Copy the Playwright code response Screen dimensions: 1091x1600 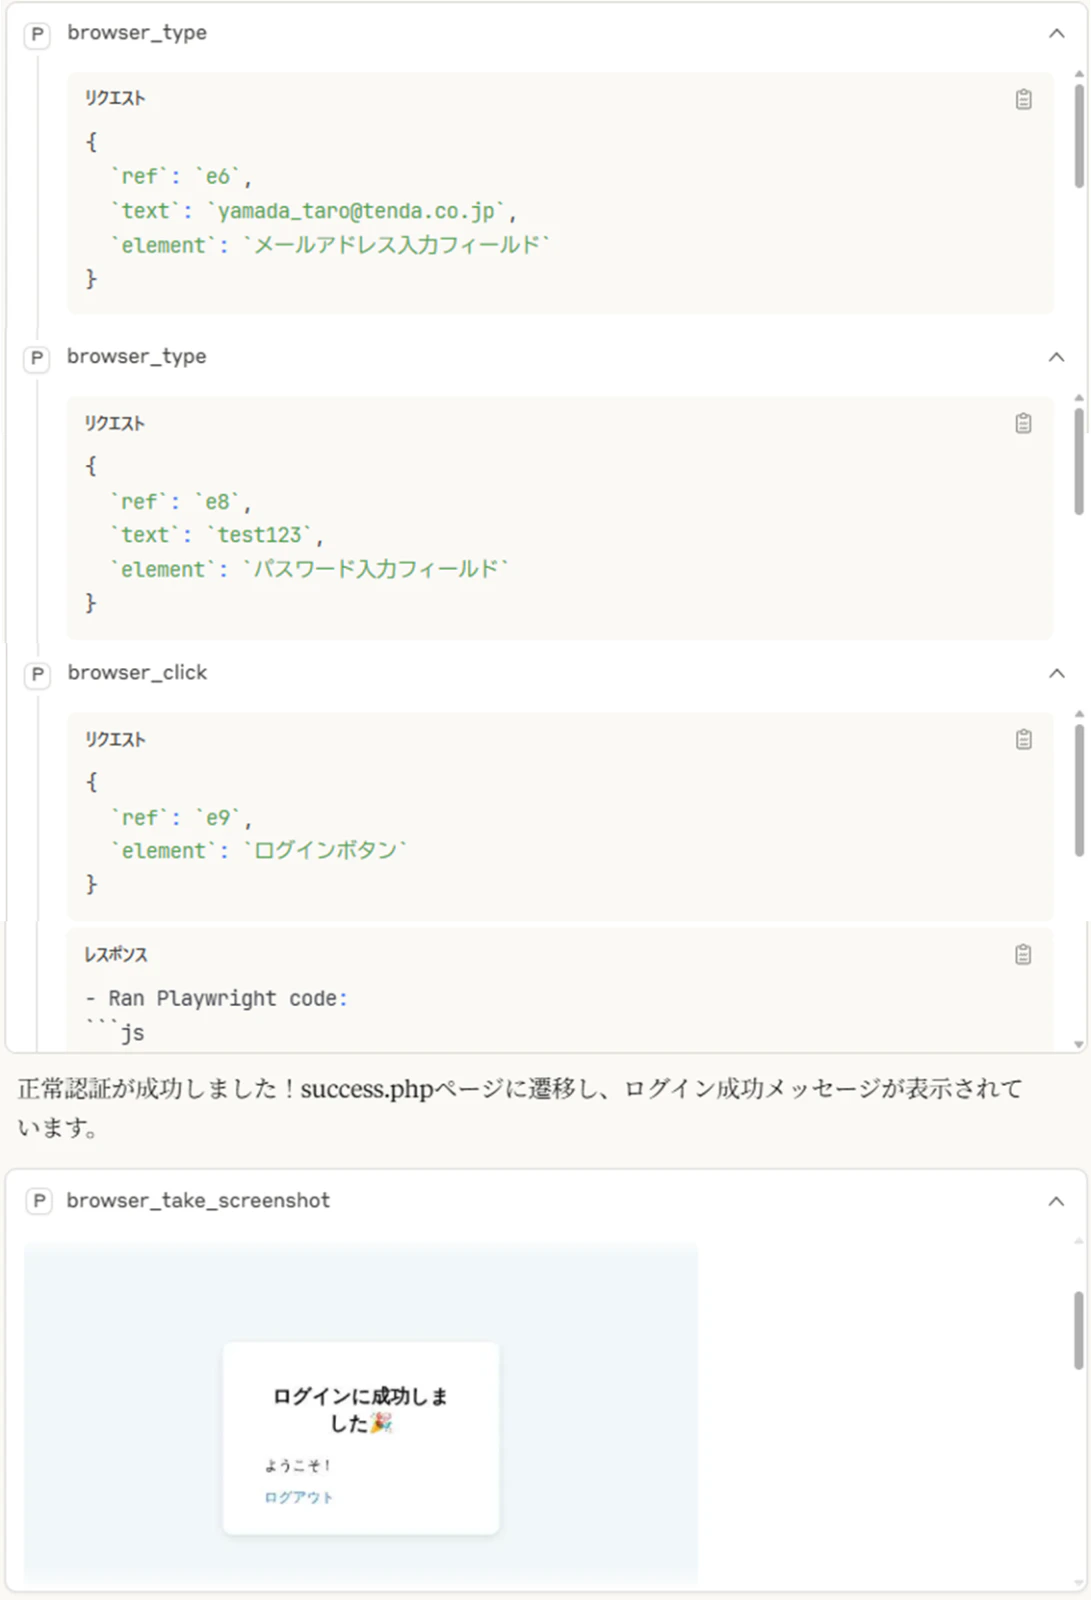1023,954
